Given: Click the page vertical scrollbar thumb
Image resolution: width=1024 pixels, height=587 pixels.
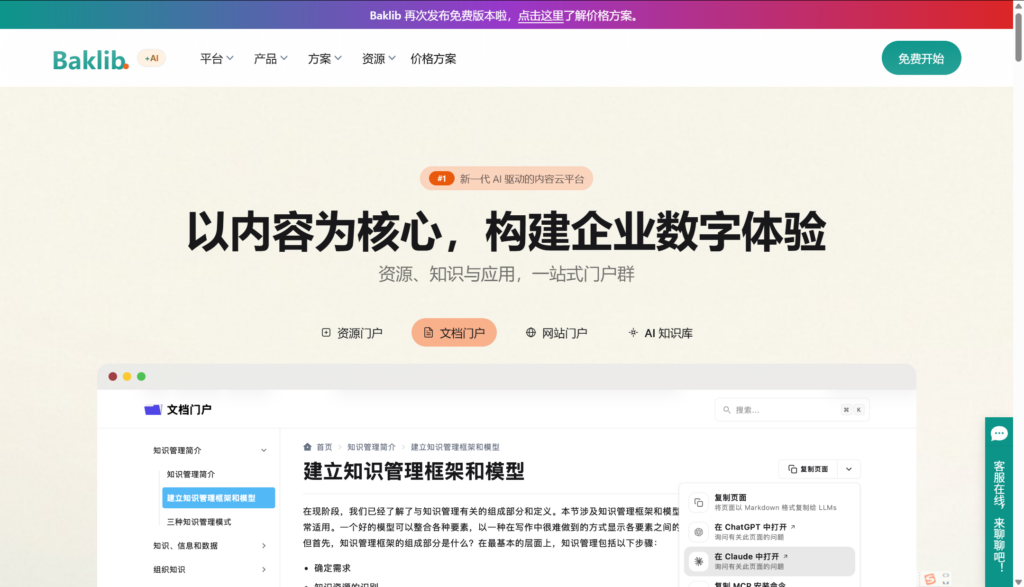Looking at the screenshot, I should click(x=1018, y=37).
